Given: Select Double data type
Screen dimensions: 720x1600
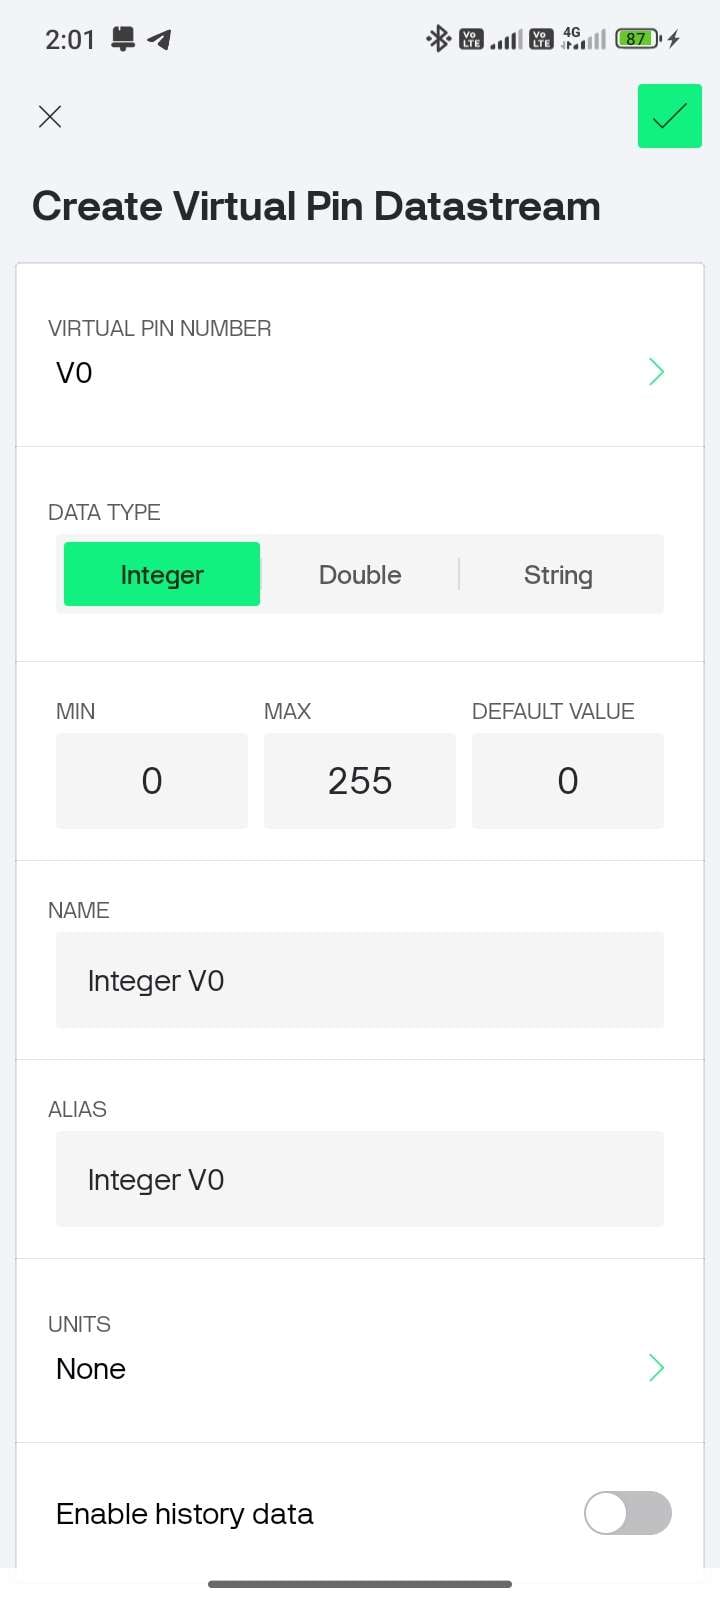Looking at the screenshot, I should [360, 574].
